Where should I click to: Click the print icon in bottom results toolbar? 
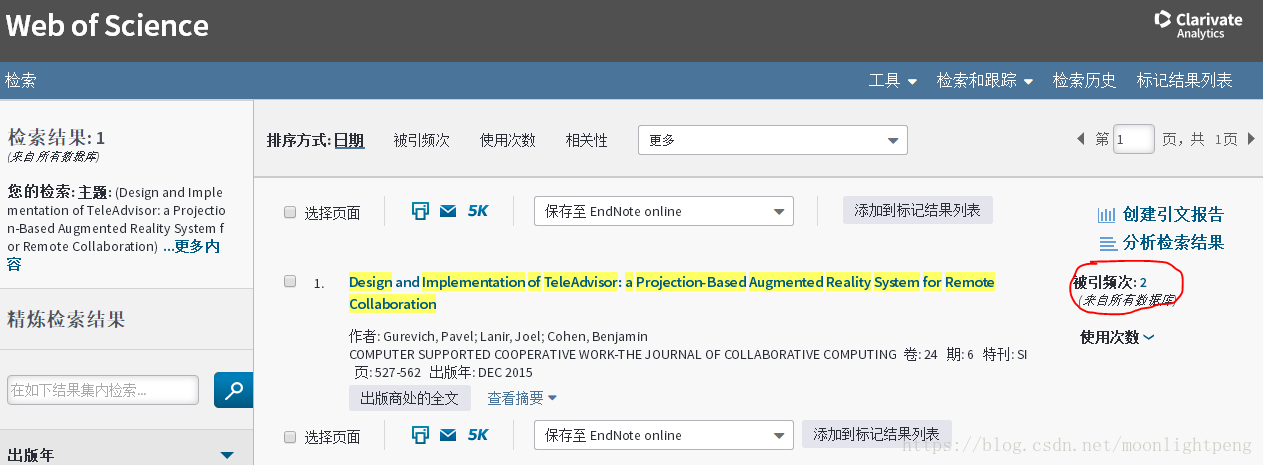[420, 435]
